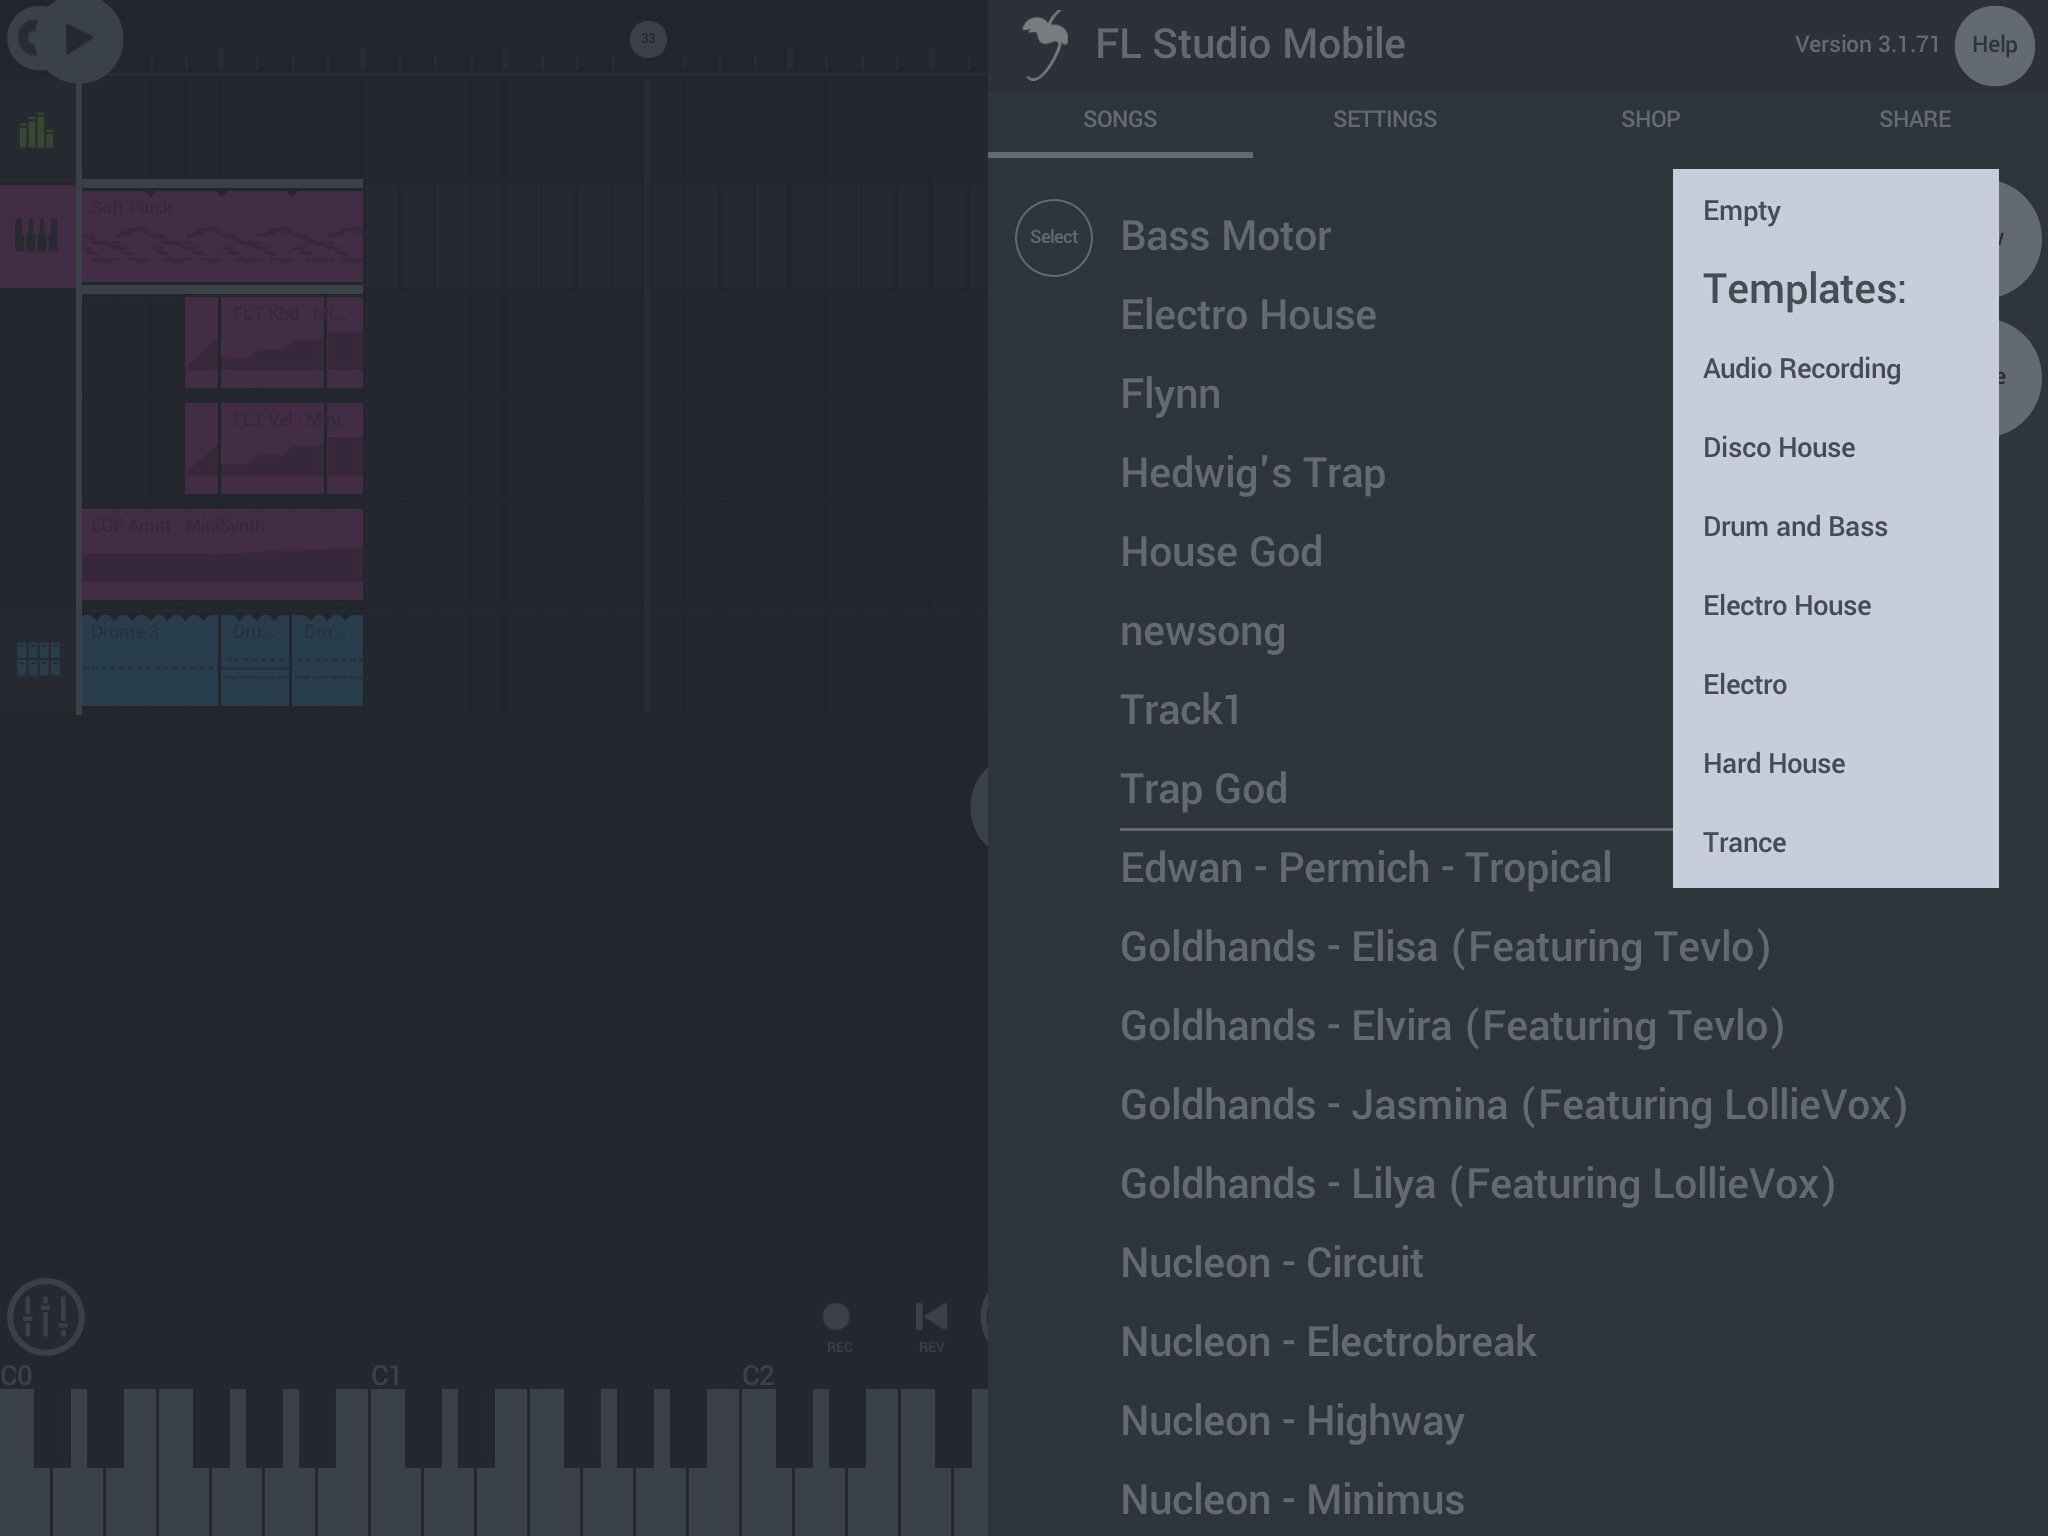Open the song House God

(1221, 553)
